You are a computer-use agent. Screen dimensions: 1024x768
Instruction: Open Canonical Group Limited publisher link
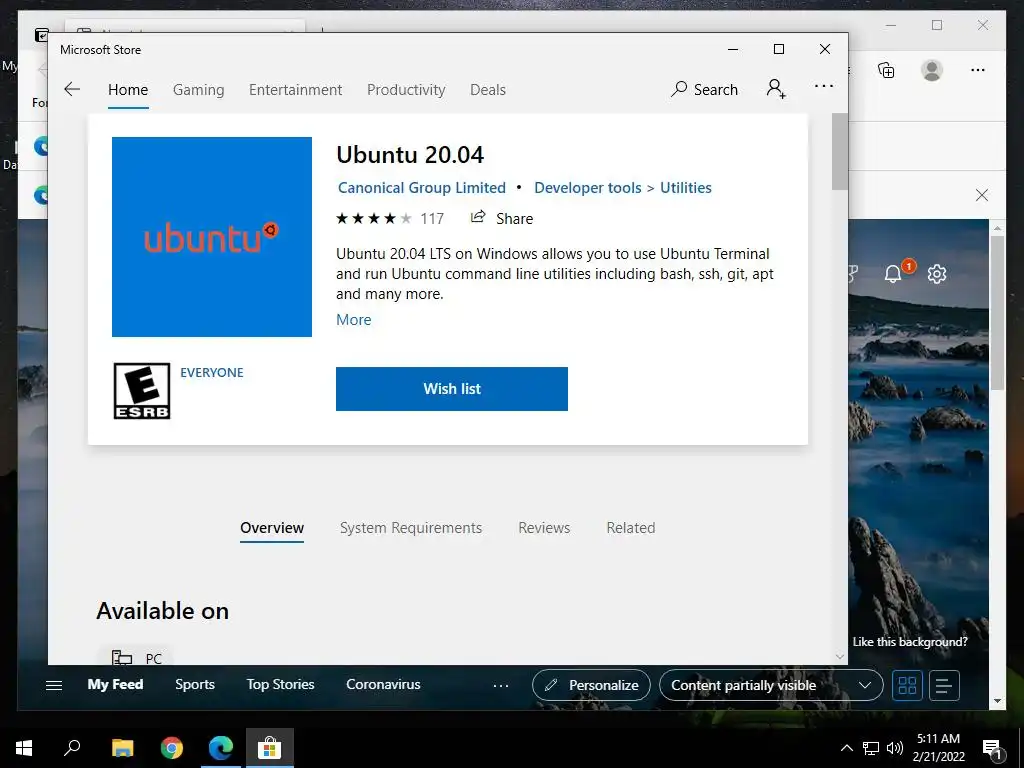(x=422, y=187)
